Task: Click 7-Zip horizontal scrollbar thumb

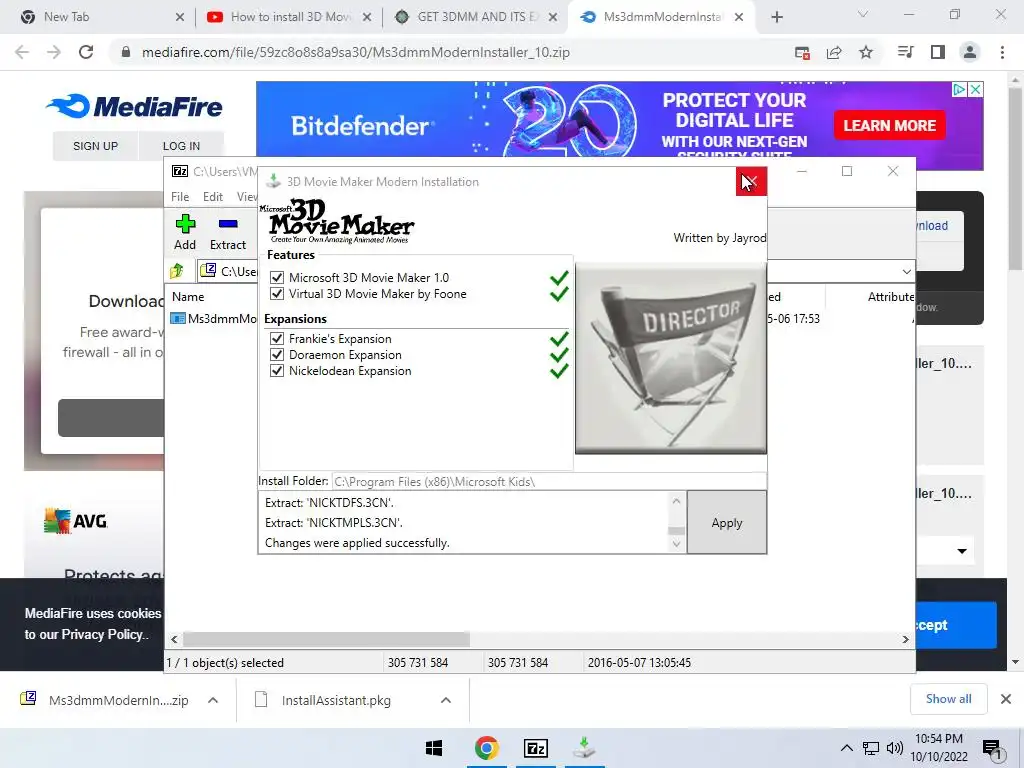Action: click(326, 639)
